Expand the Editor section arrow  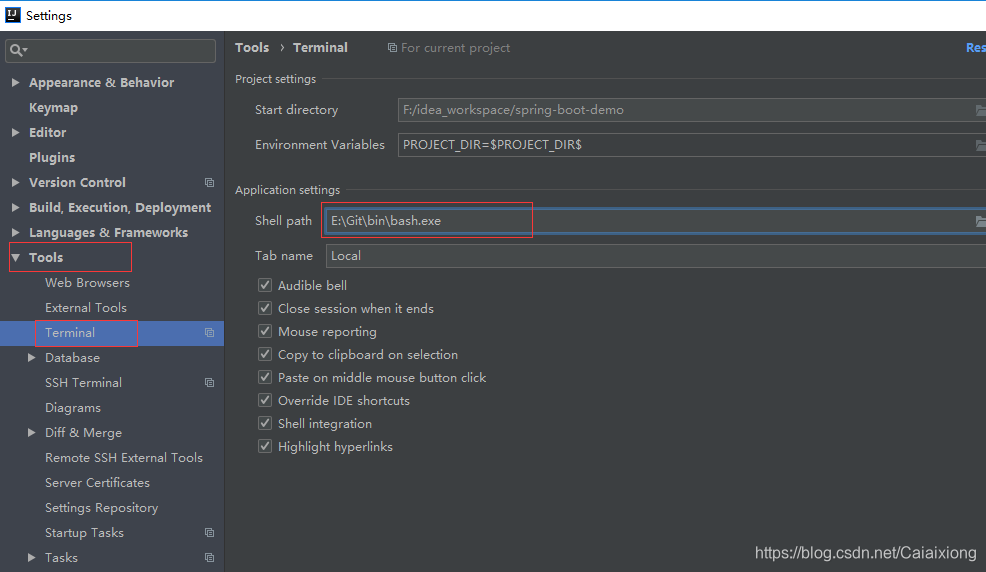click(x=16, y=132)
